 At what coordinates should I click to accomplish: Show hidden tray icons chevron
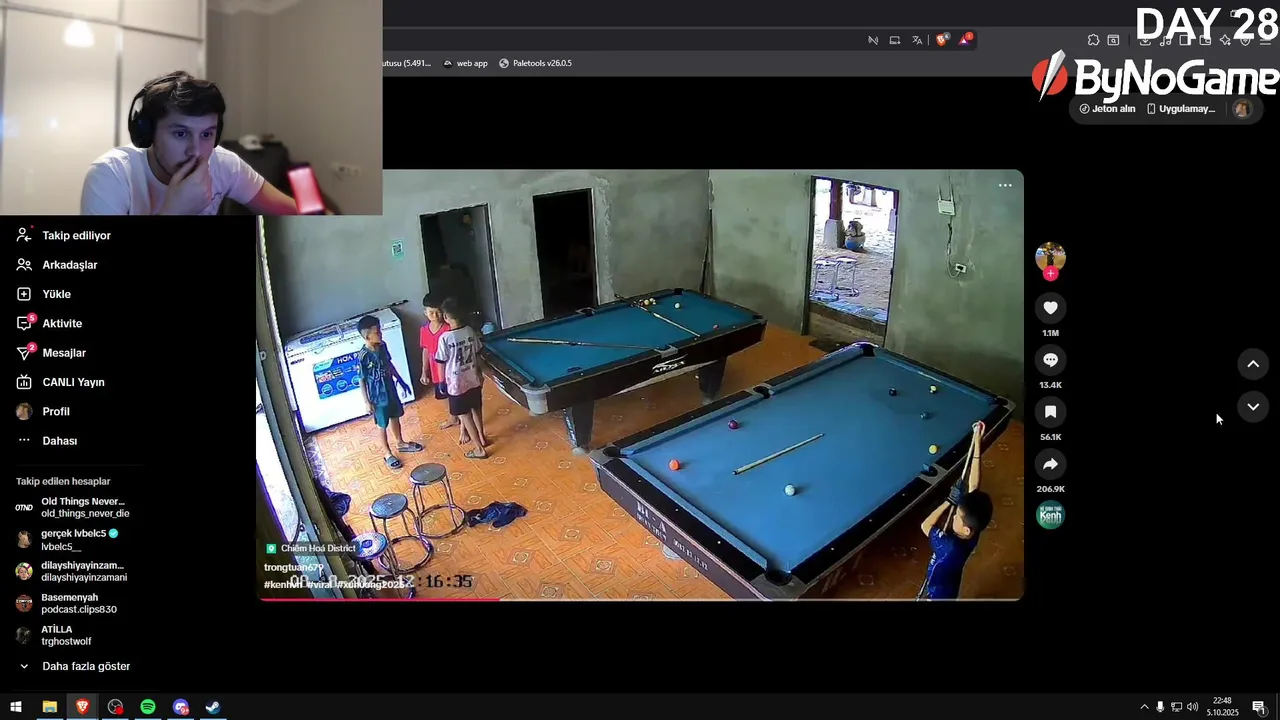coord(1144,707)
